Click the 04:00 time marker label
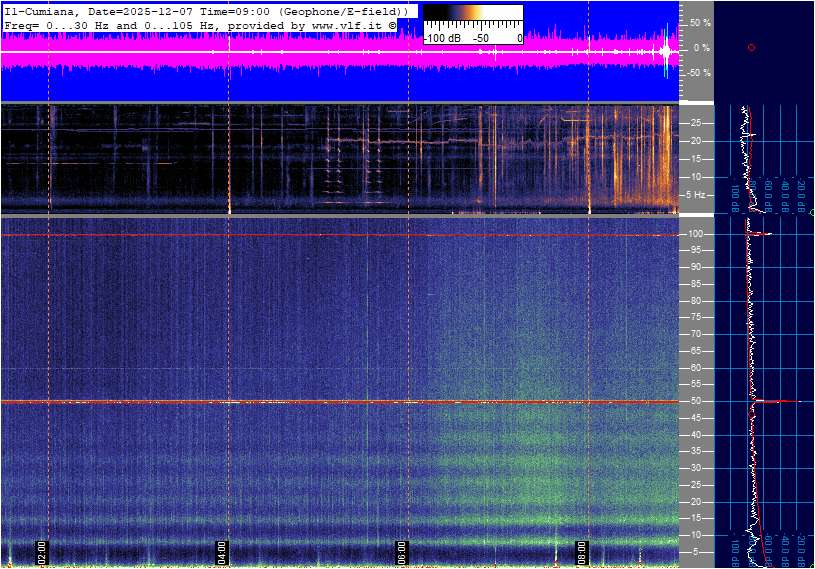Image resolution: width=815 pixels, height=569 pixels. (x=222, y=551)
